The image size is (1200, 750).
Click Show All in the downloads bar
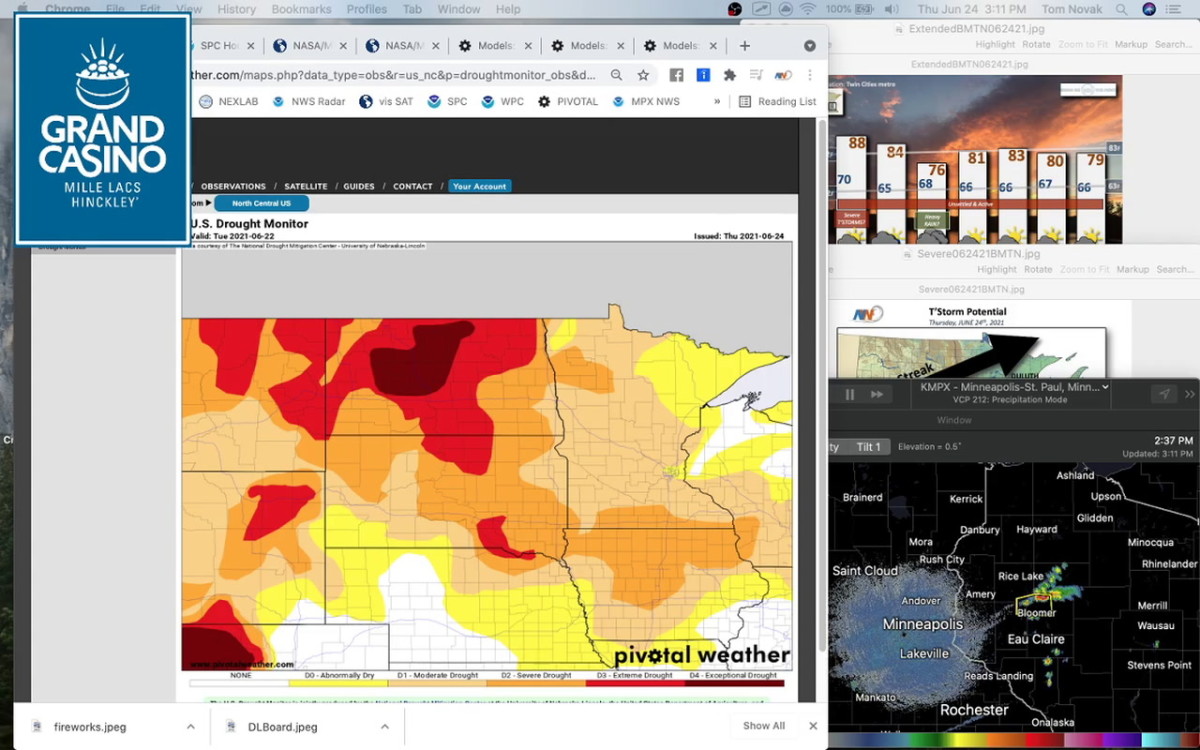(x=763, y=726)
